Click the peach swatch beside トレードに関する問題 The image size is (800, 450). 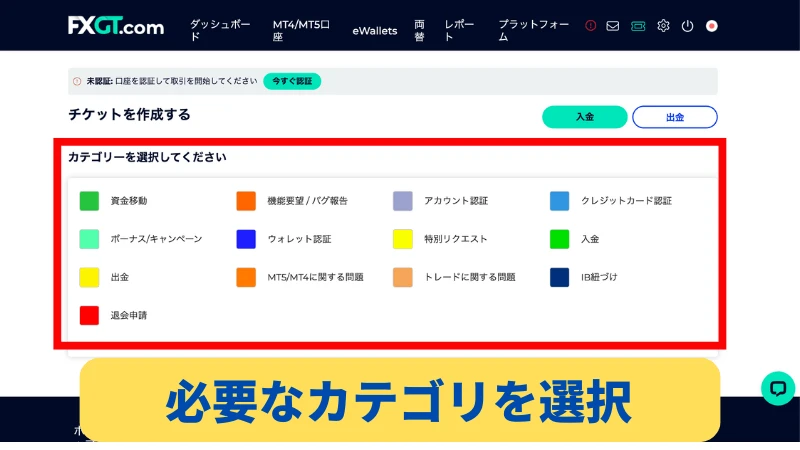[x=403, y=277]
